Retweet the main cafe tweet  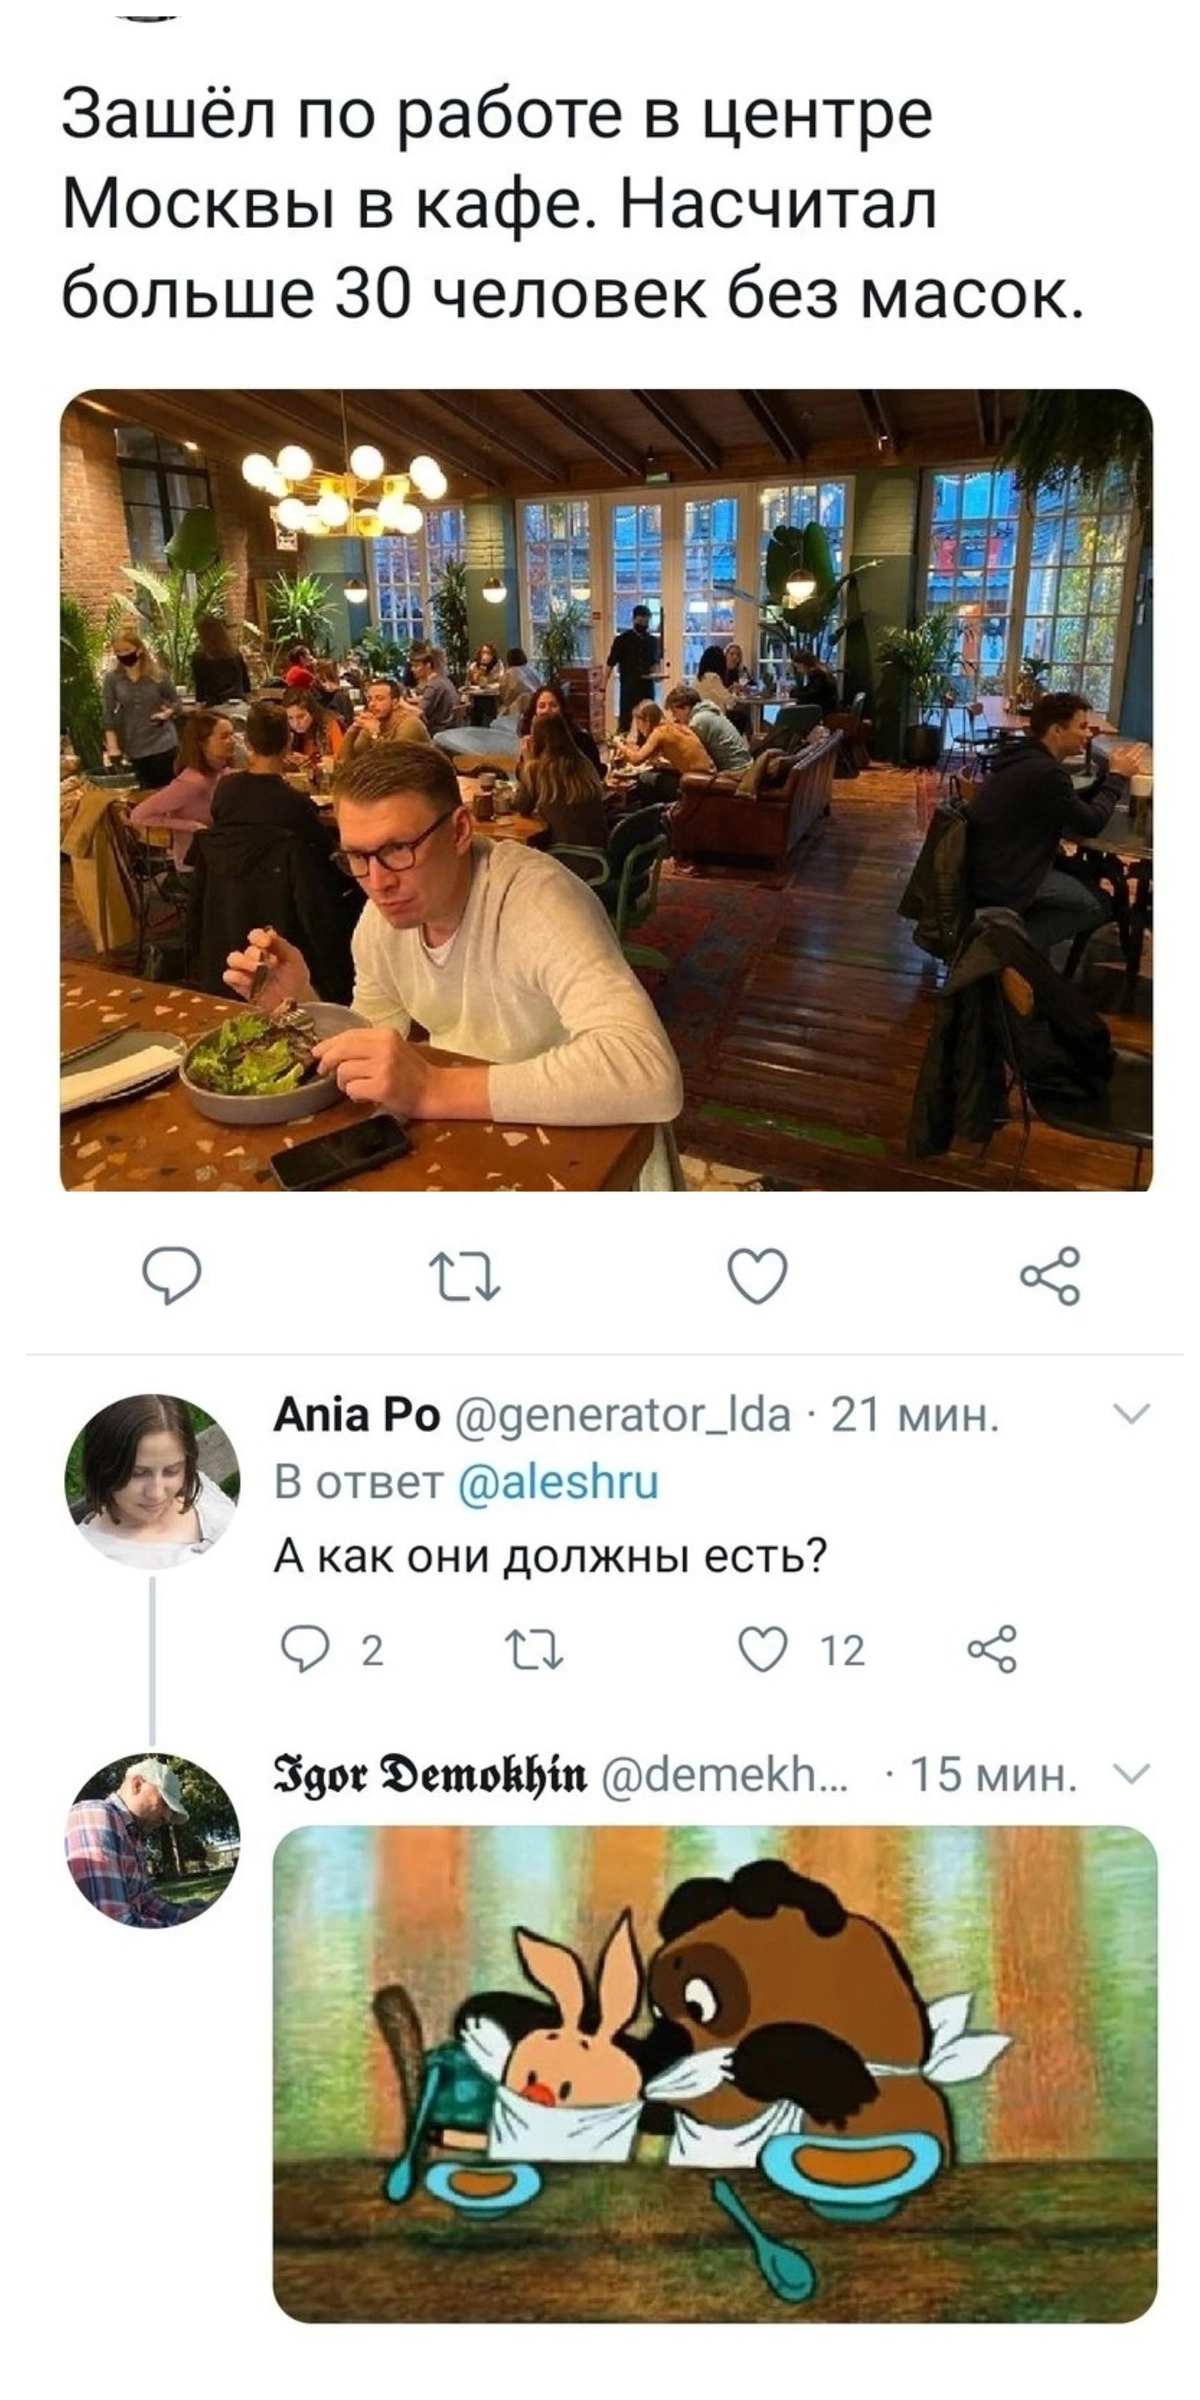coord(464,1277)
